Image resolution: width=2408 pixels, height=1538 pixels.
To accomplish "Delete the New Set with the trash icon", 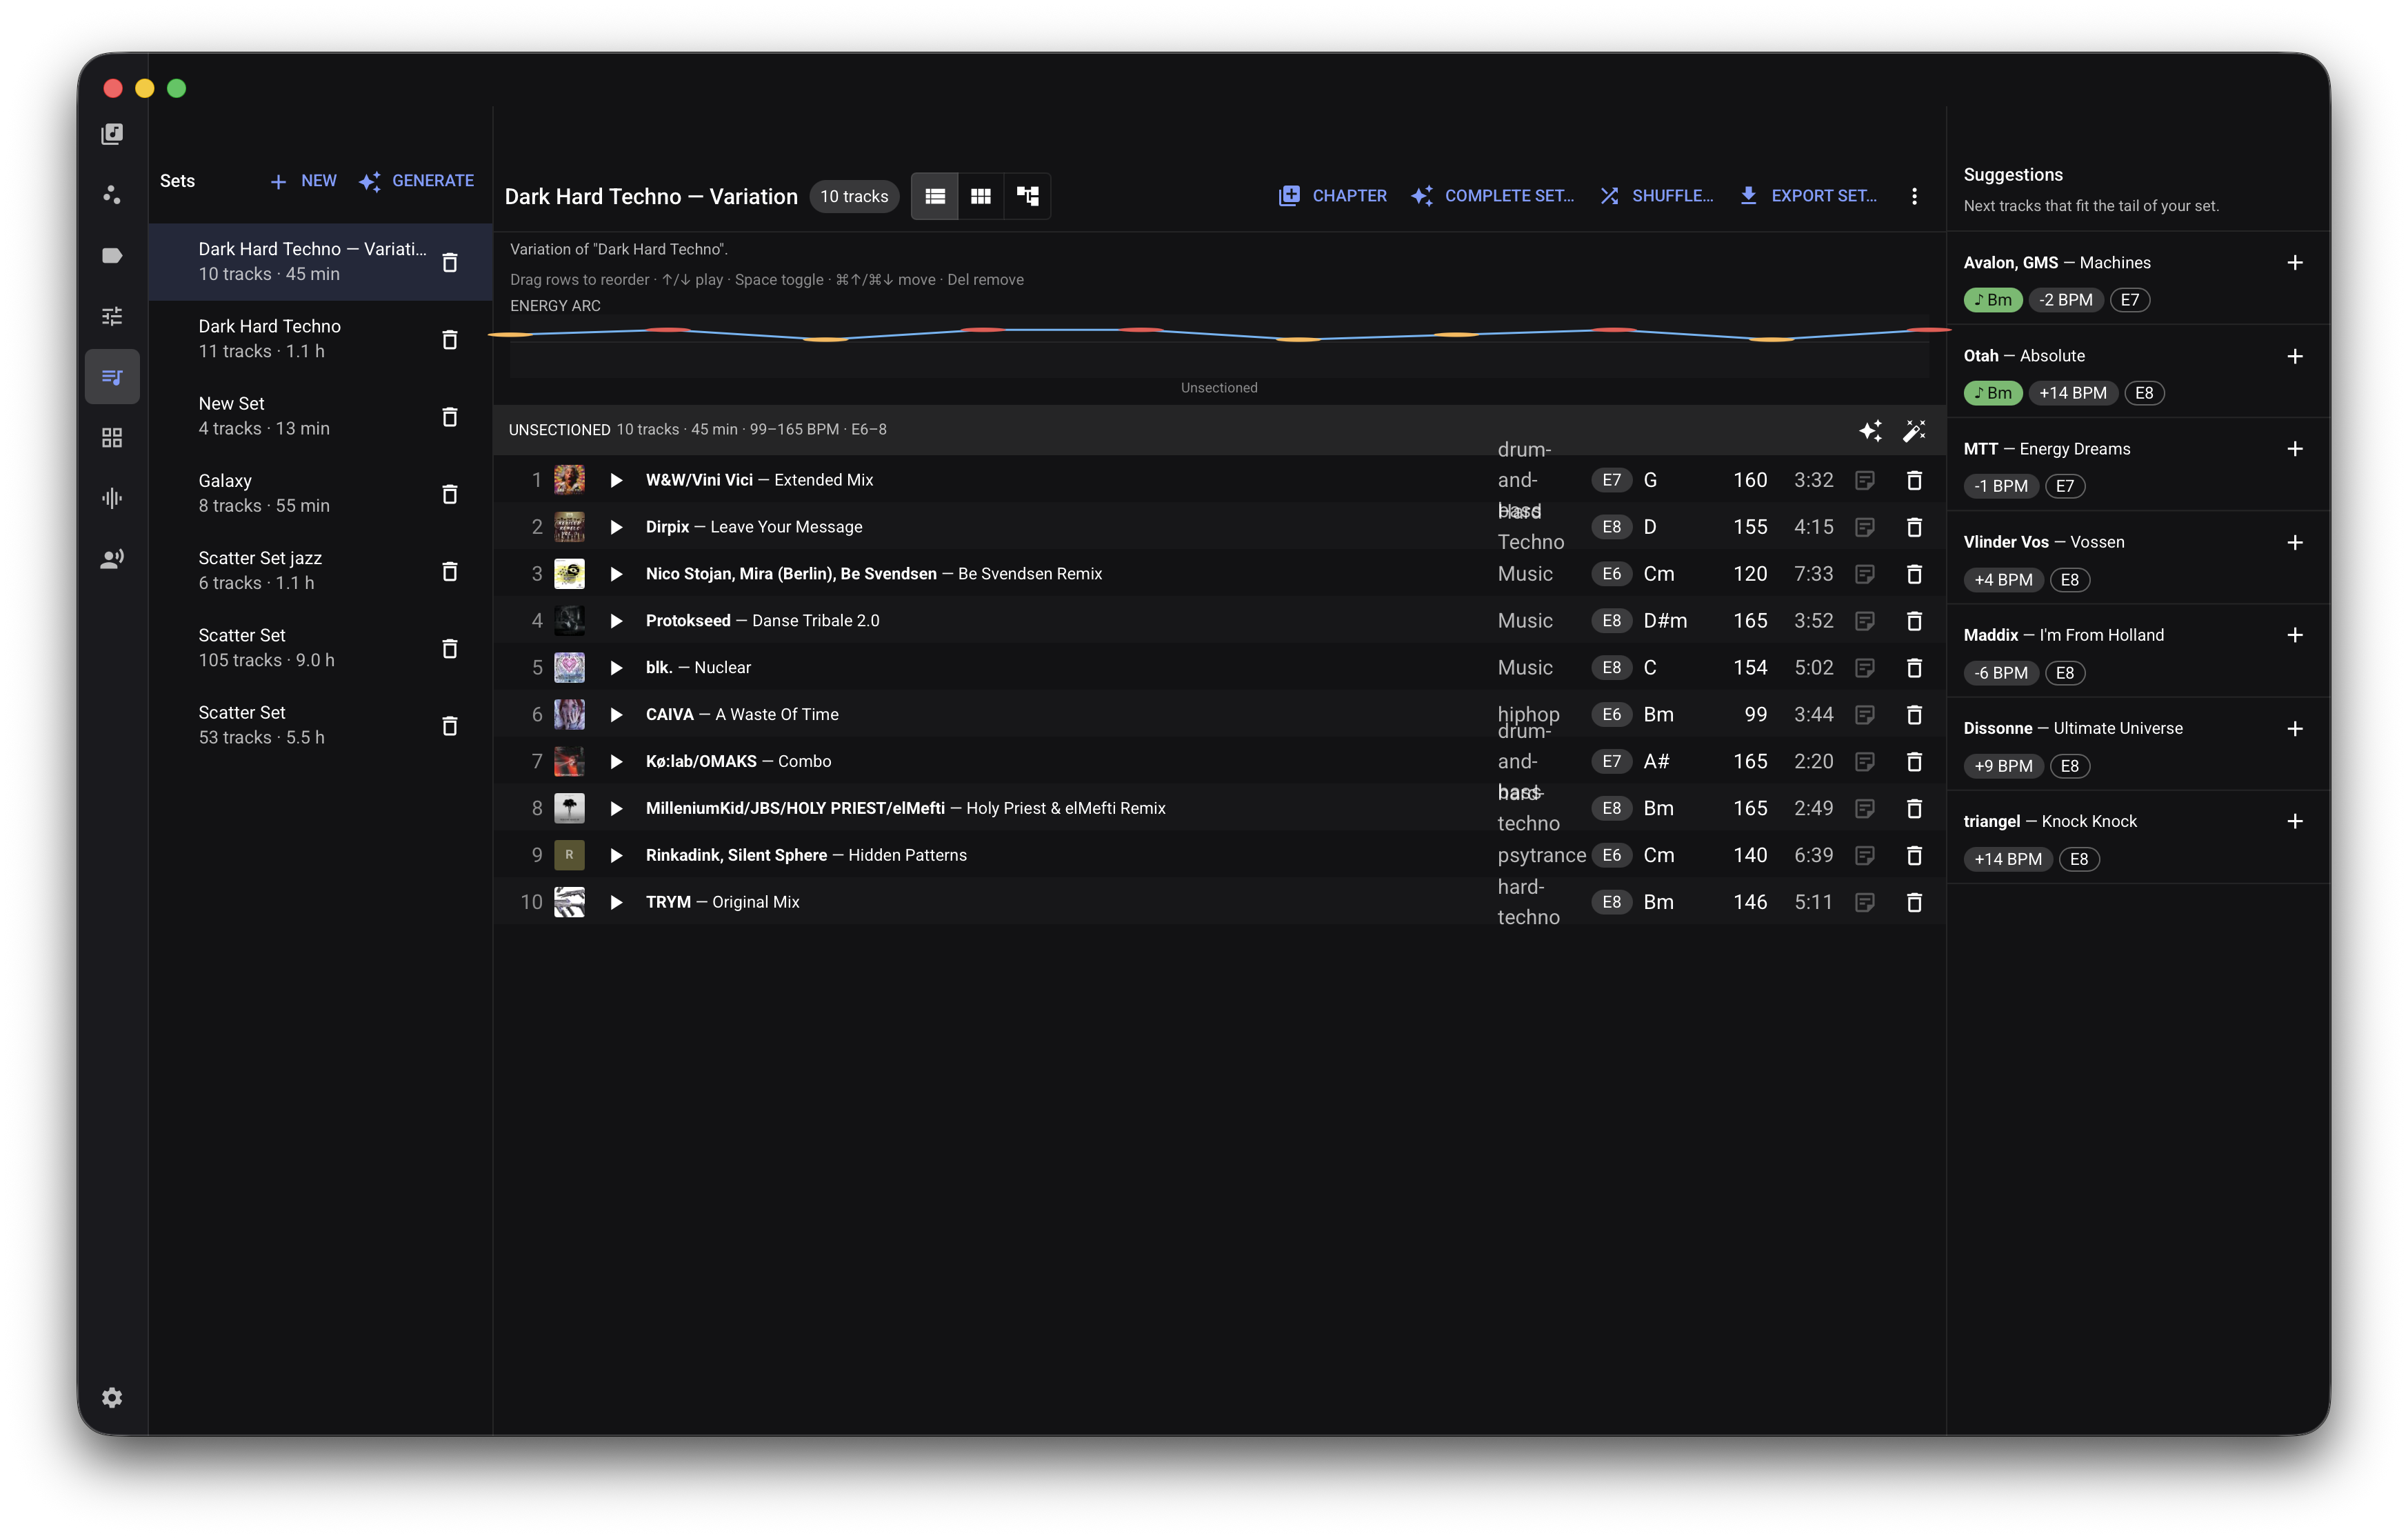I will click(450, 417).
